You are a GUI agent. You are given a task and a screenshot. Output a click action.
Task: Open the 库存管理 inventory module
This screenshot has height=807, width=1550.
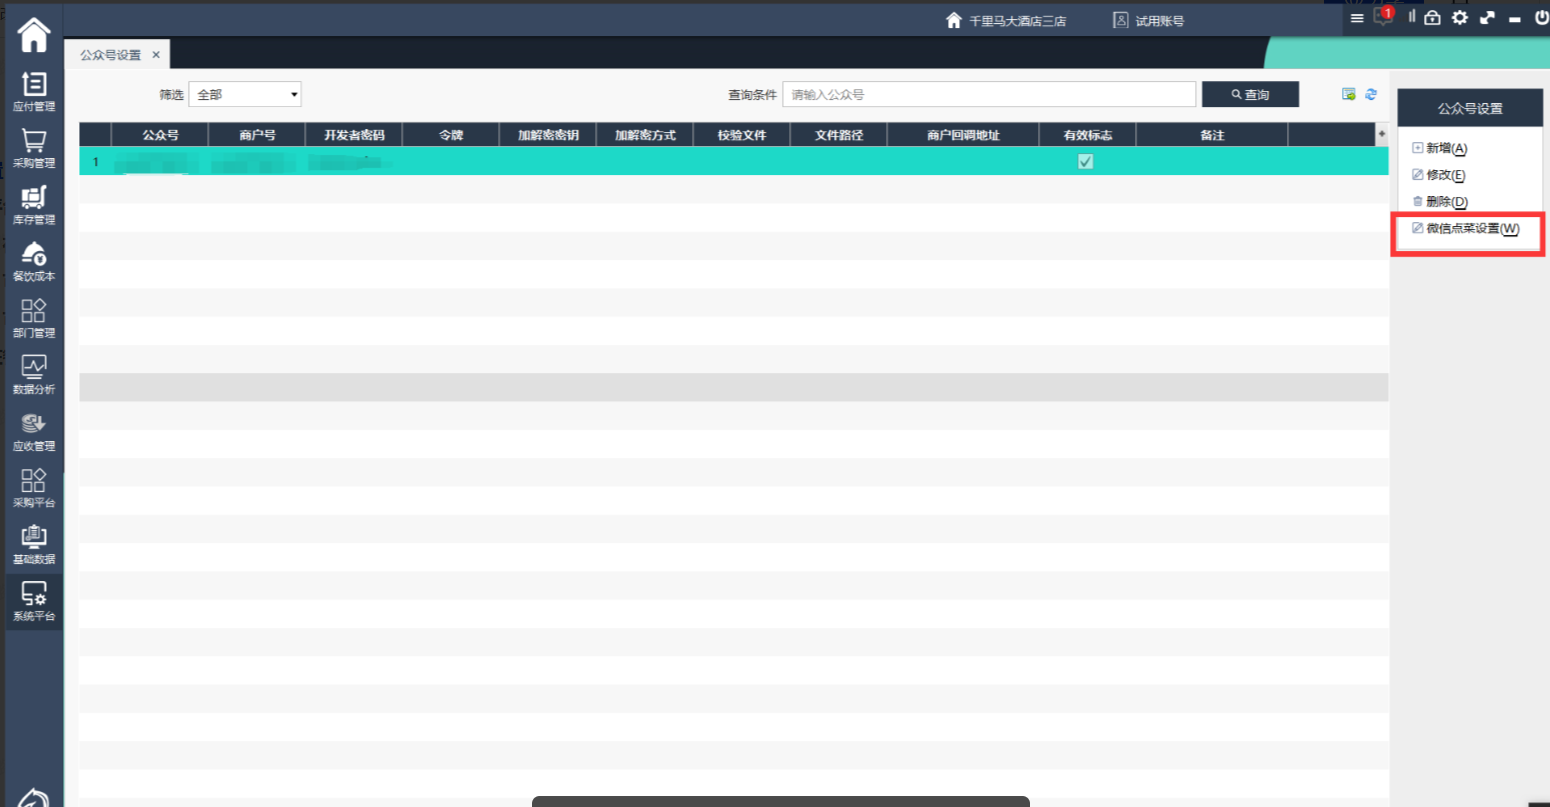pyautogui.click(x=33, y=203)
